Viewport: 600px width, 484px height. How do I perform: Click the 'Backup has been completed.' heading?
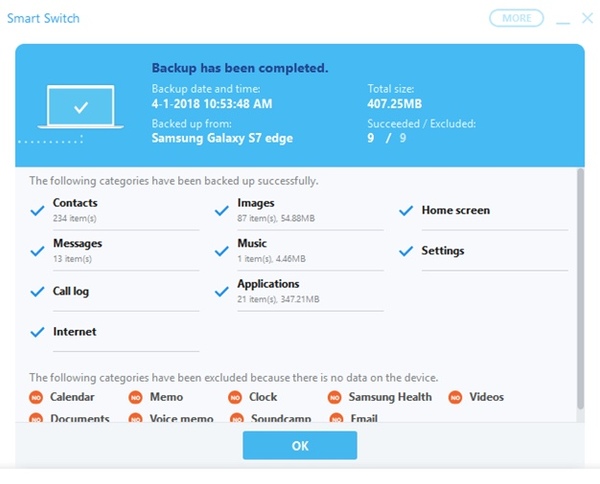[x=240, y=68]
